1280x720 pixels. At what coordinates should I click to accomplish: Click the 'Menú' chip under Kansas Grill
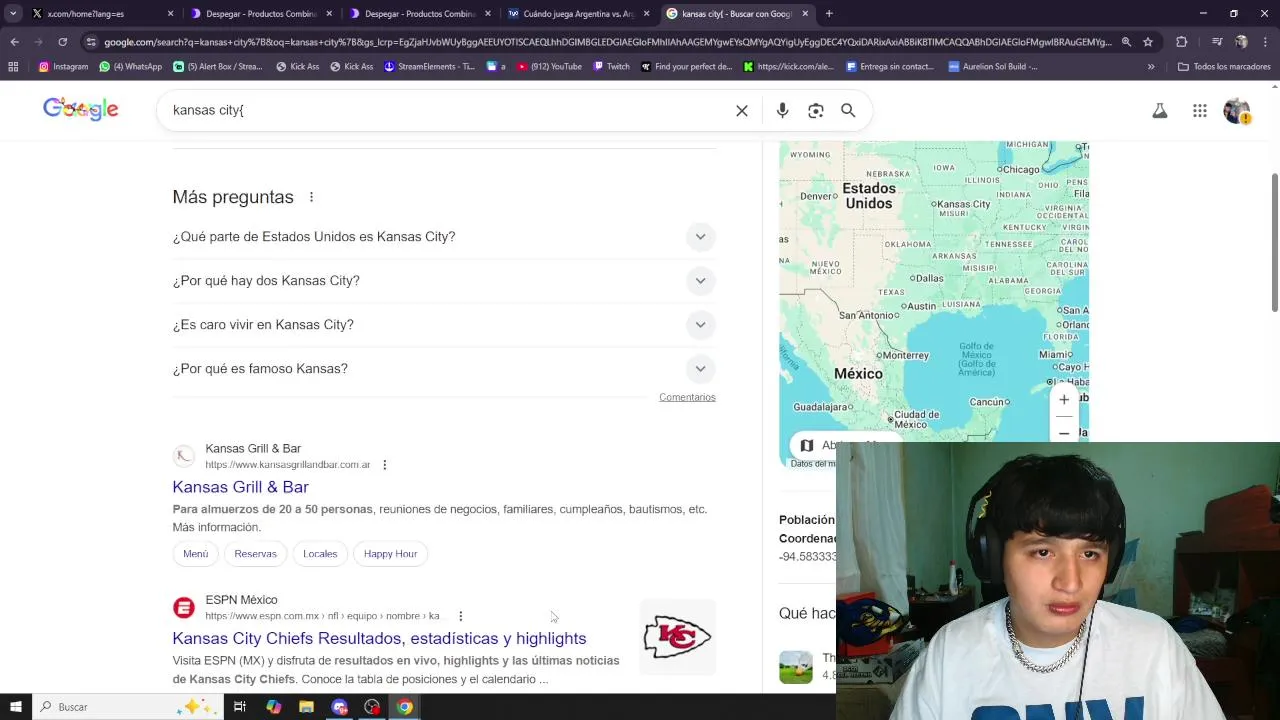pyautogui.click(x=196, y=554)
